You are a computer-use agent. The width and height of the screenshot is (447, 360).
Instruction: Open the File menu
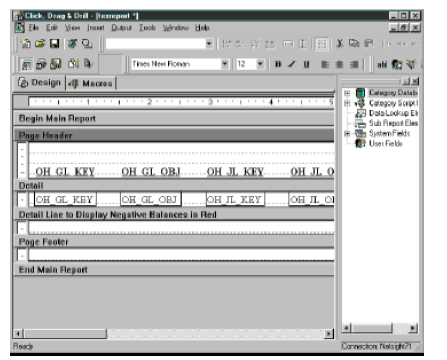pos(34,28)
